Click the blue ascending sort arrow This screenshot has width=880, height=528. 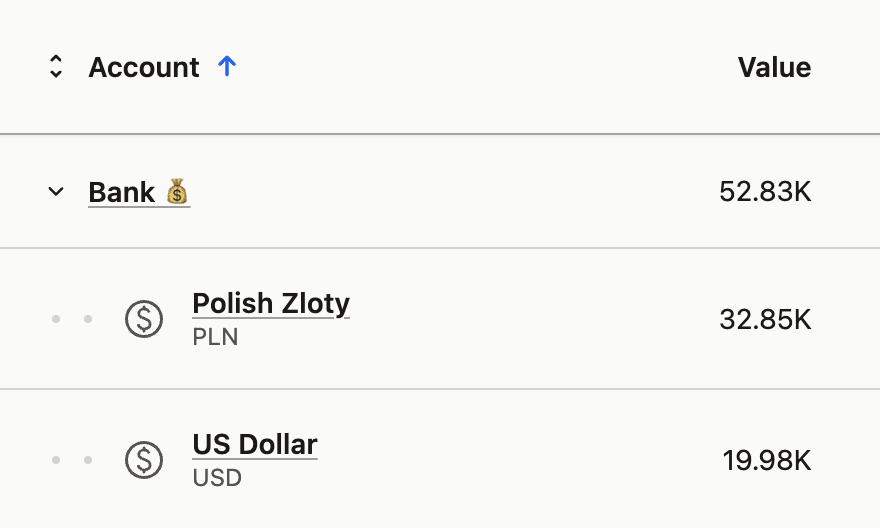coord(227,67)
